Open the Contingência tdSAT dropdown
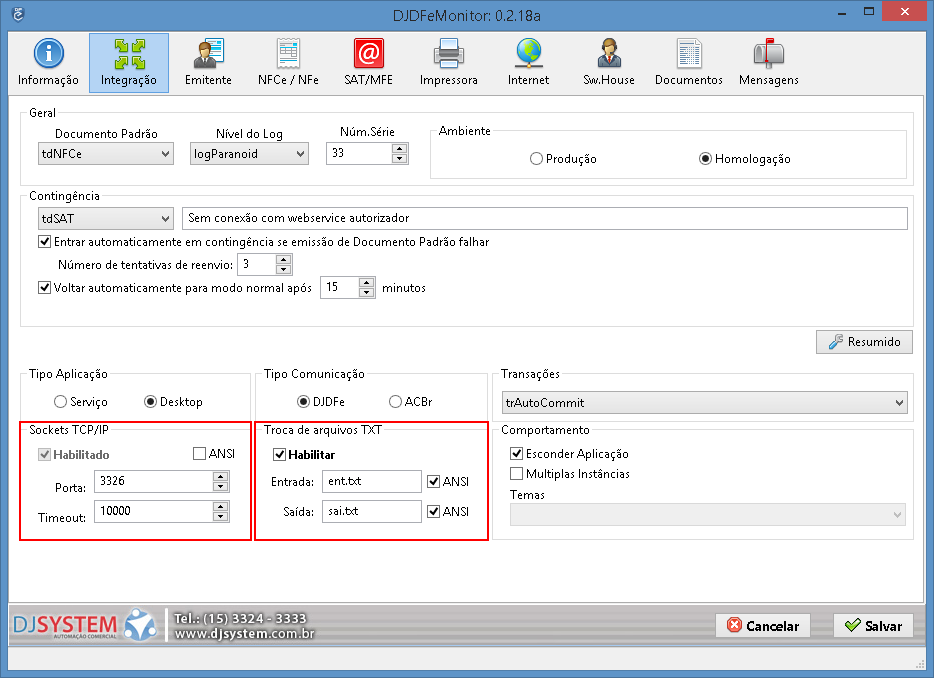Image resolution: width=934 pixels, height=678 pixels. pyautogui.click(x=105, y=219)
